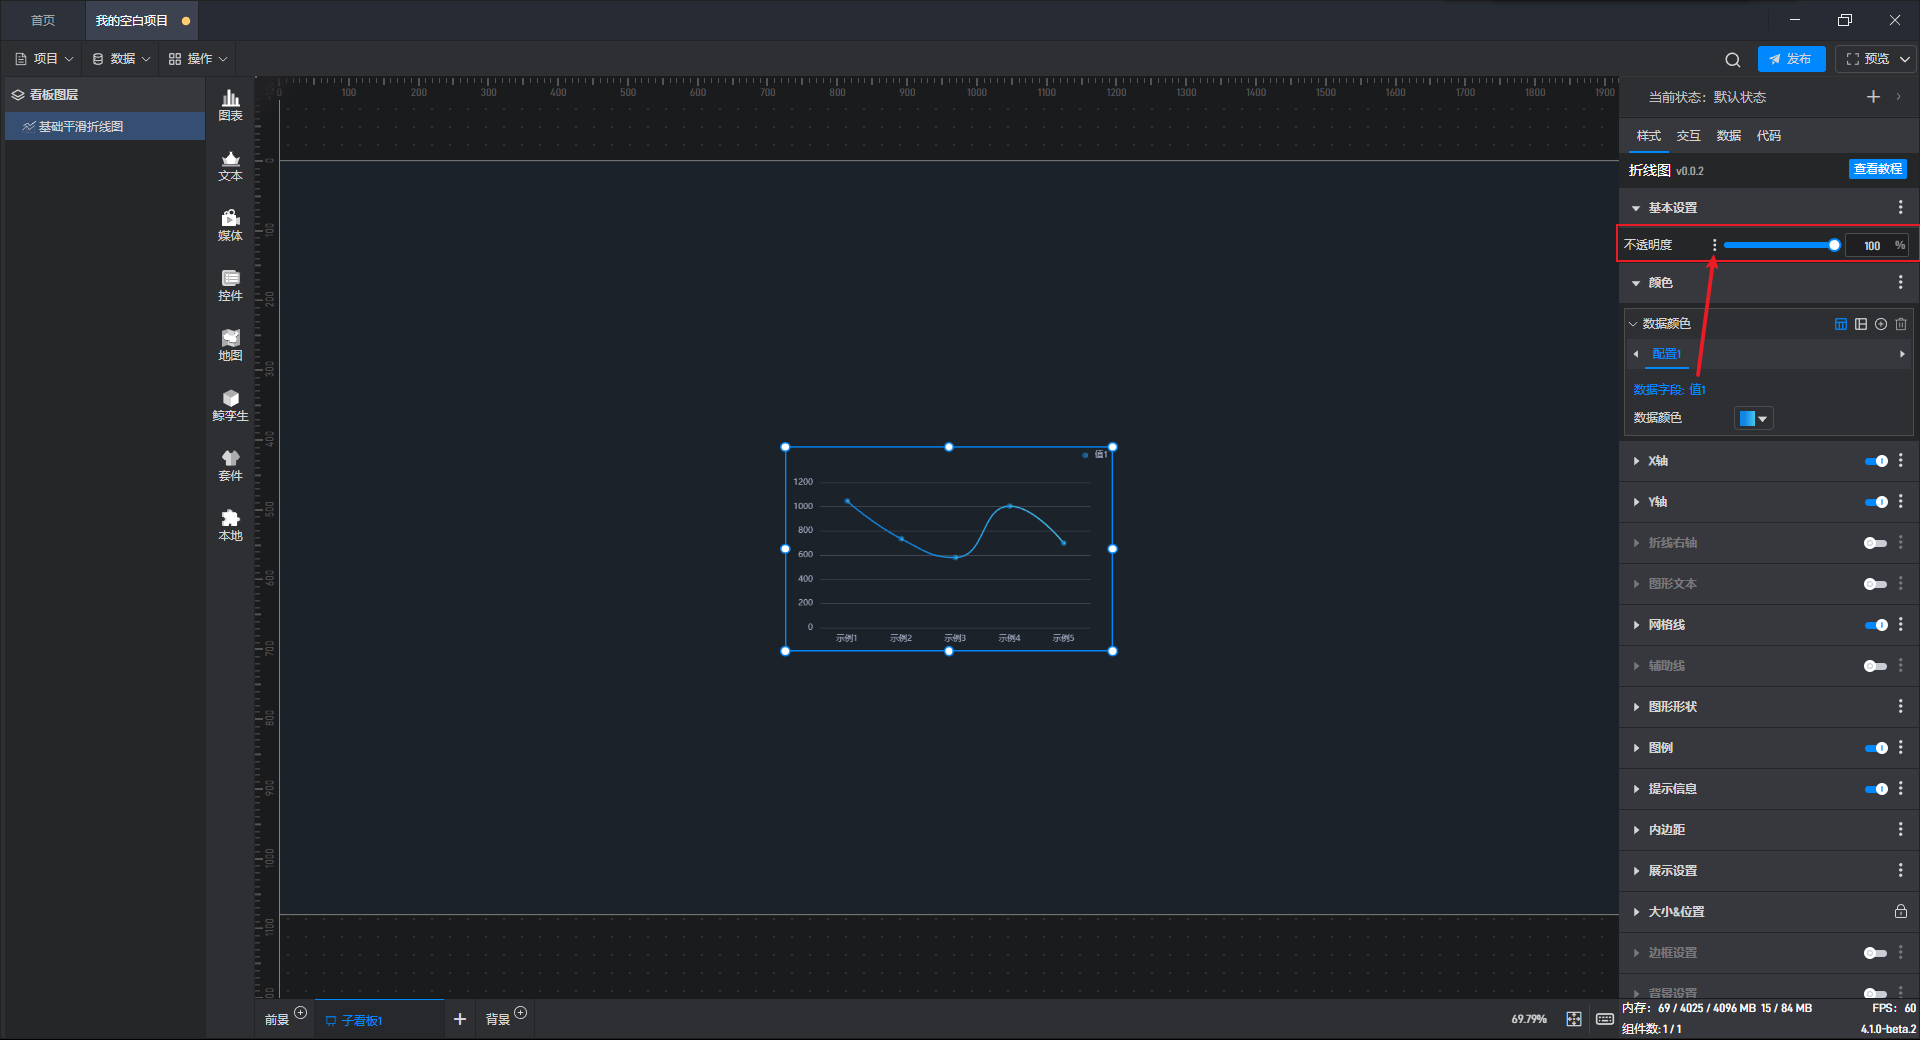This screenshot has width=1920, height=1040.
Task: Click the 大小&位置 lock icon
Action: pos(1900,911)
